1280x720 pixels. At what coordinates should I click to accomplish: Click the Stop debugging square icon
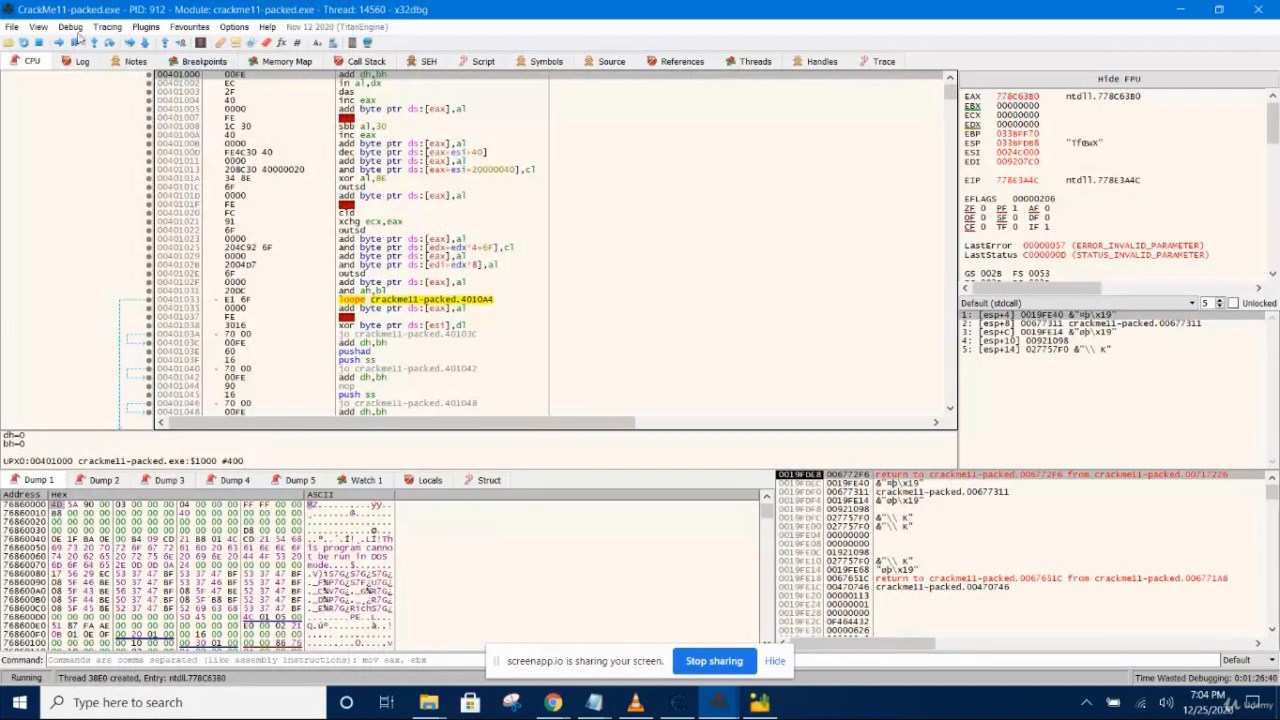point(38,43)
